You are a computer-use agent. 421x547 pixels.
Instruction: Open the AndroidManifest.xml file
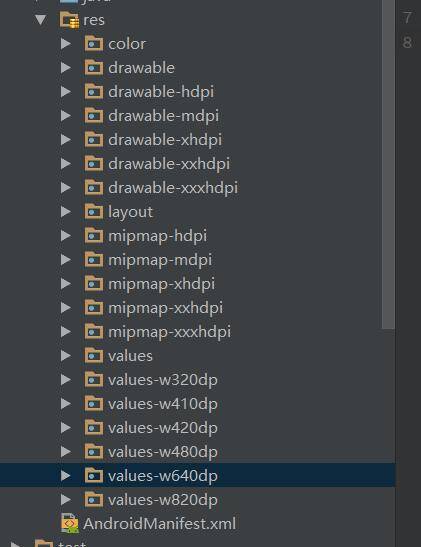click(159, 524)
